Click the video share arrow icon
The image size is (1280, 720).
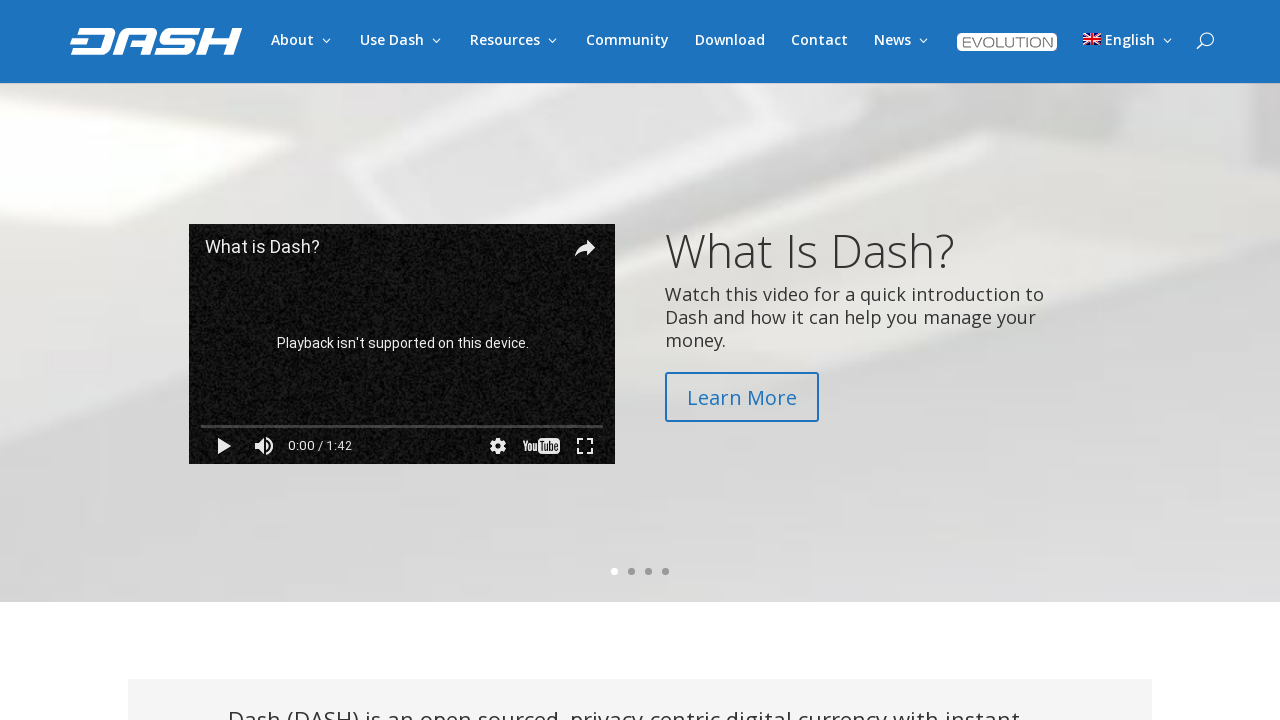(585, 248)
